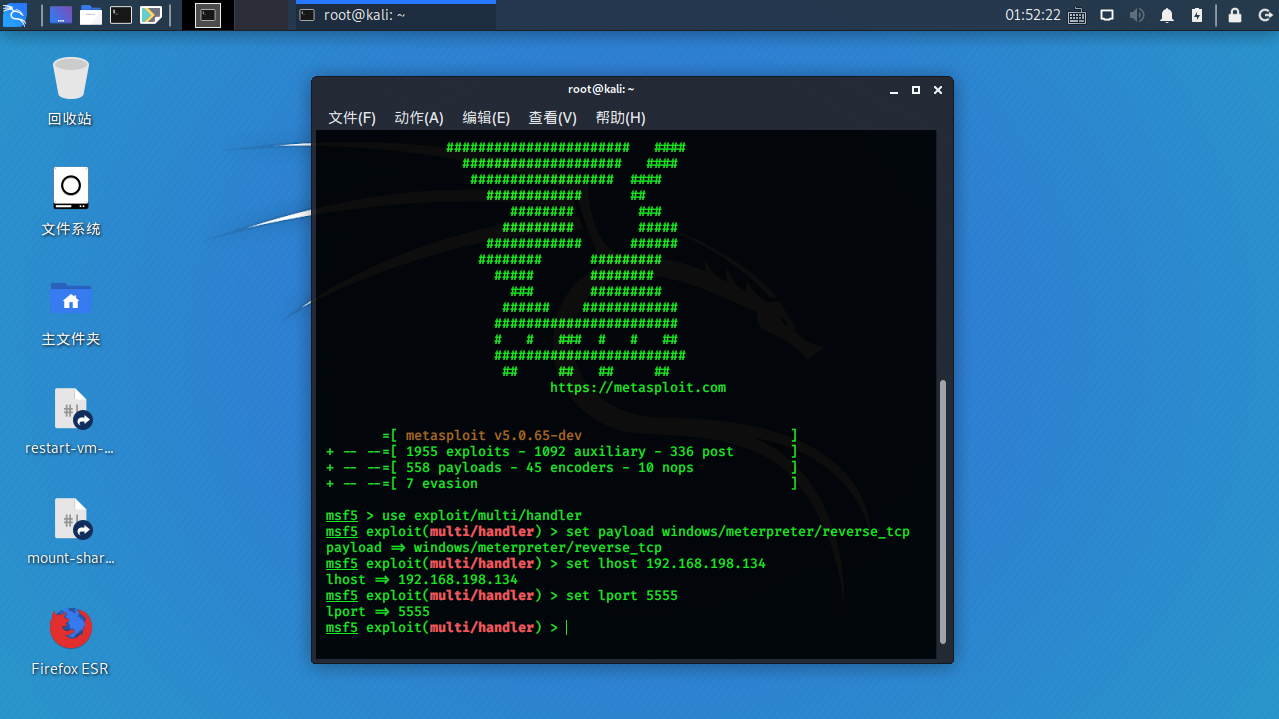Select the 主文件夹 home folder icon
The height and width of the screenshot is (719, 1279).
[70, 311]
